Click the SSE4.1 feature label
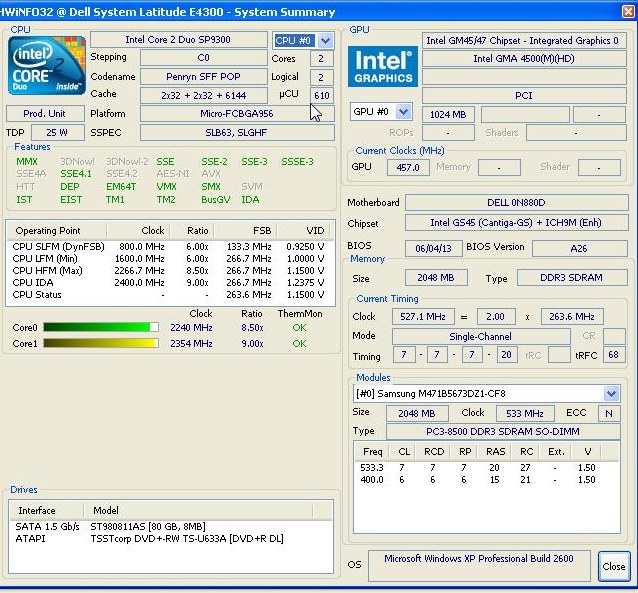 point(76,174)
